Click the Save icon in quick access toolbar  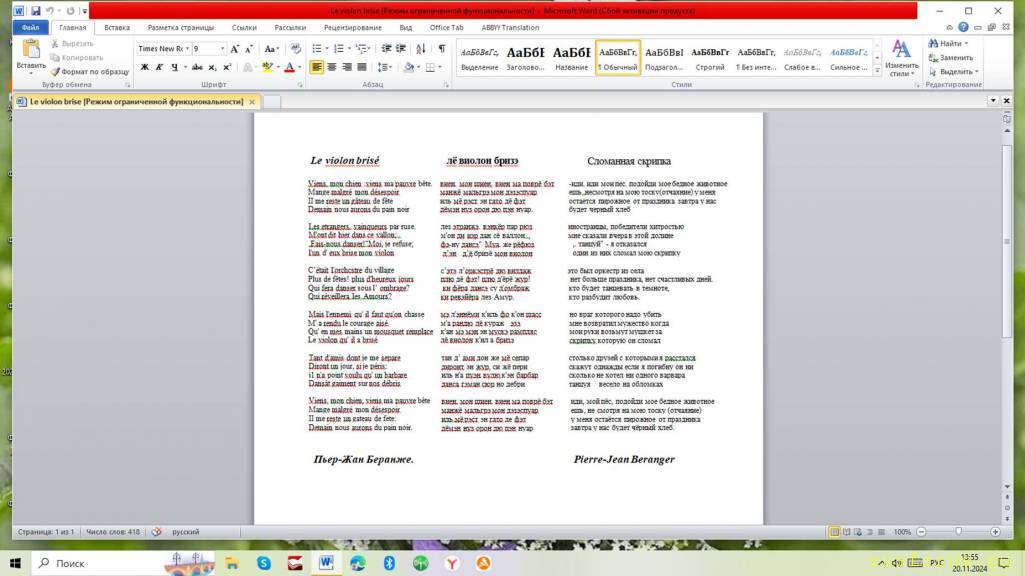(36, 11)
